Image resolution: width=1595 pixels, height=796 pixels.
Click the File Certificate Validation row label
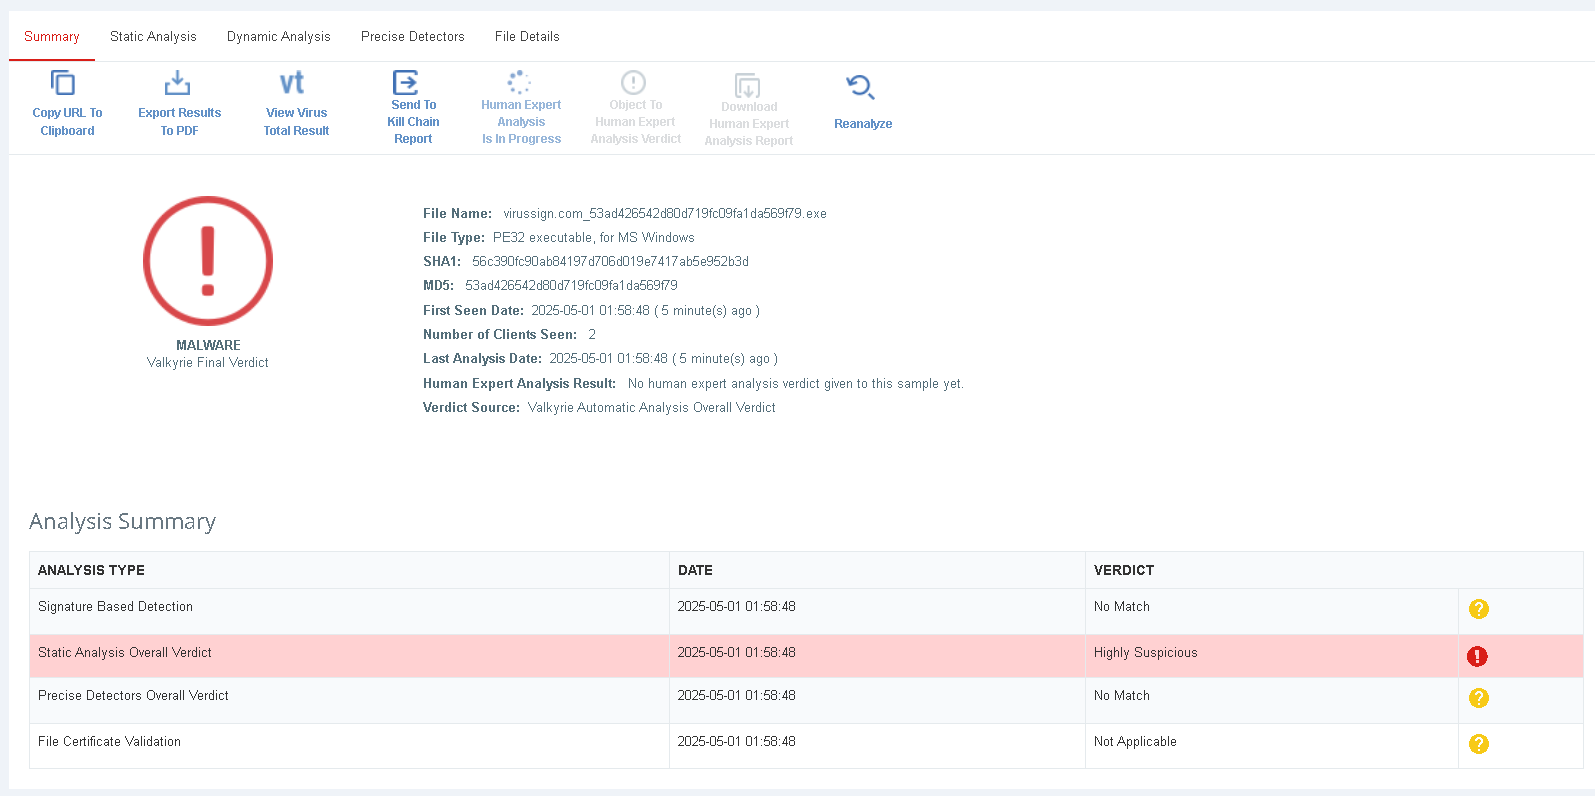coord(109,742)
